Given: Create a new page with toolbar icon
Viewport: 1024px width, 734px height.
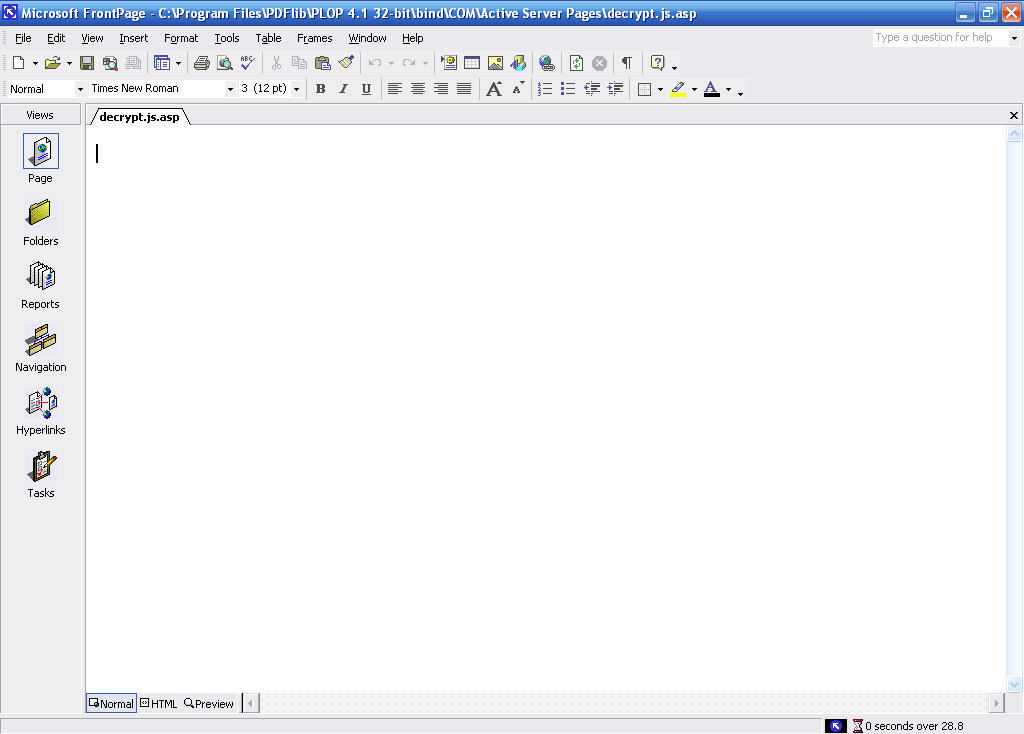Looking at the screenshot, I should (18, 63).
